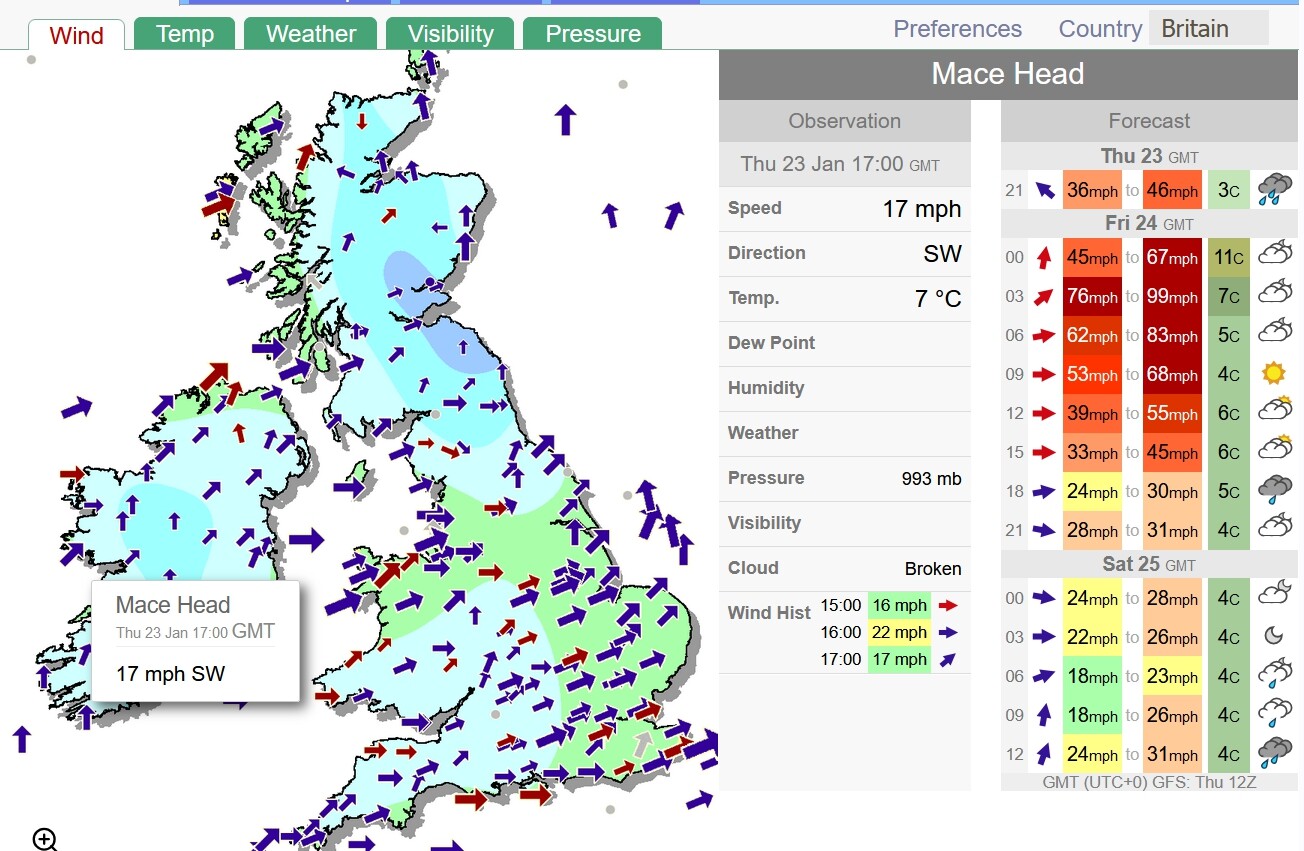This screenshot has height=851, width=1304.
Task: Switch to the Wind tab
Action: pyautogui.click(x=76, y=35)
